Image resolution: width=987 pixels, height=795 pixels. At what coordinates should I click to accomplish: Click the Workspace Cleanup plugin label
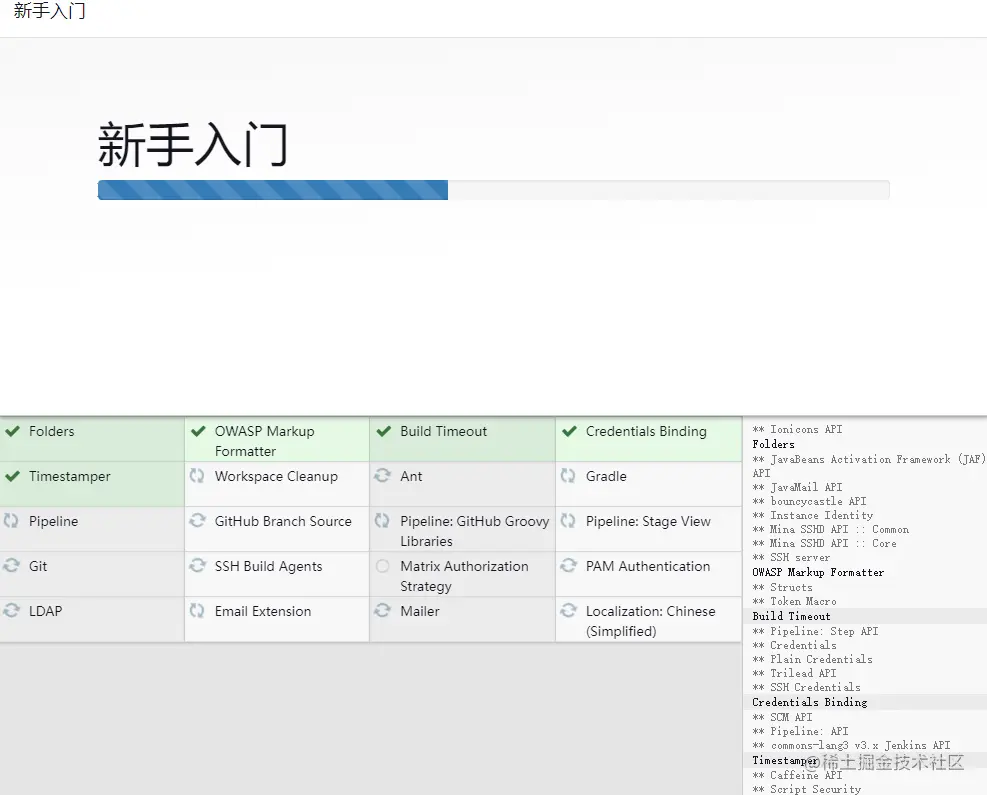[x=276, y=476]
